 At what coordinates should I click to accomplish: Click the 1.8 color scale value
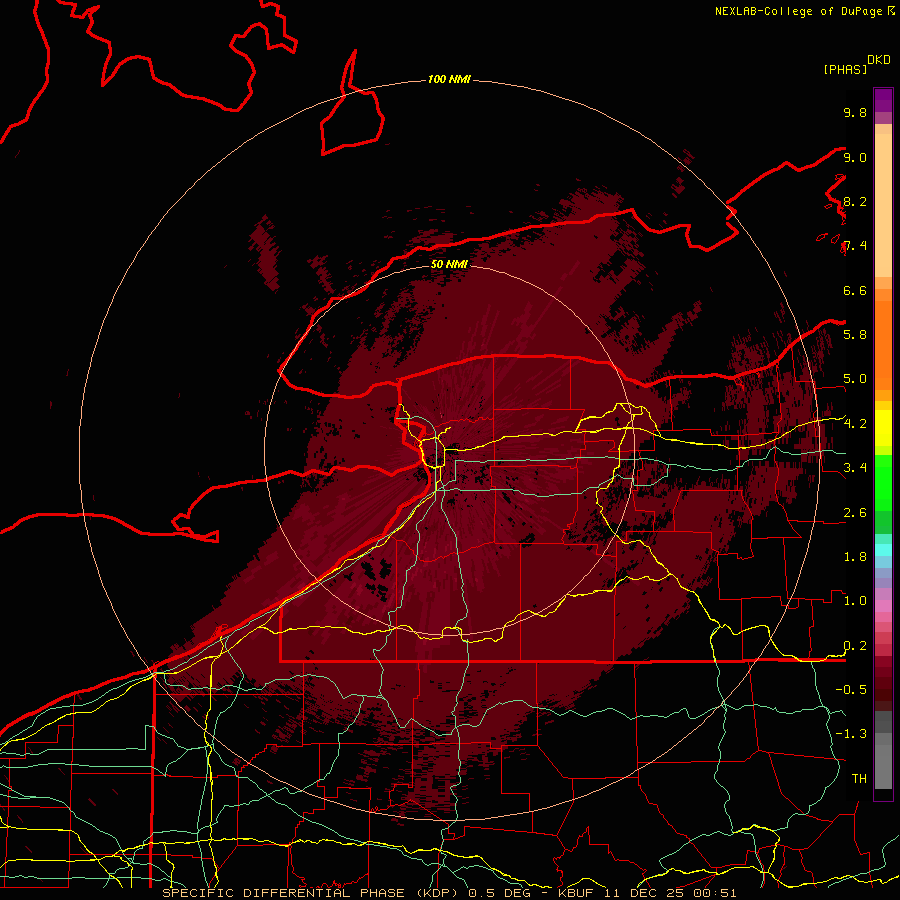point(855,557)
